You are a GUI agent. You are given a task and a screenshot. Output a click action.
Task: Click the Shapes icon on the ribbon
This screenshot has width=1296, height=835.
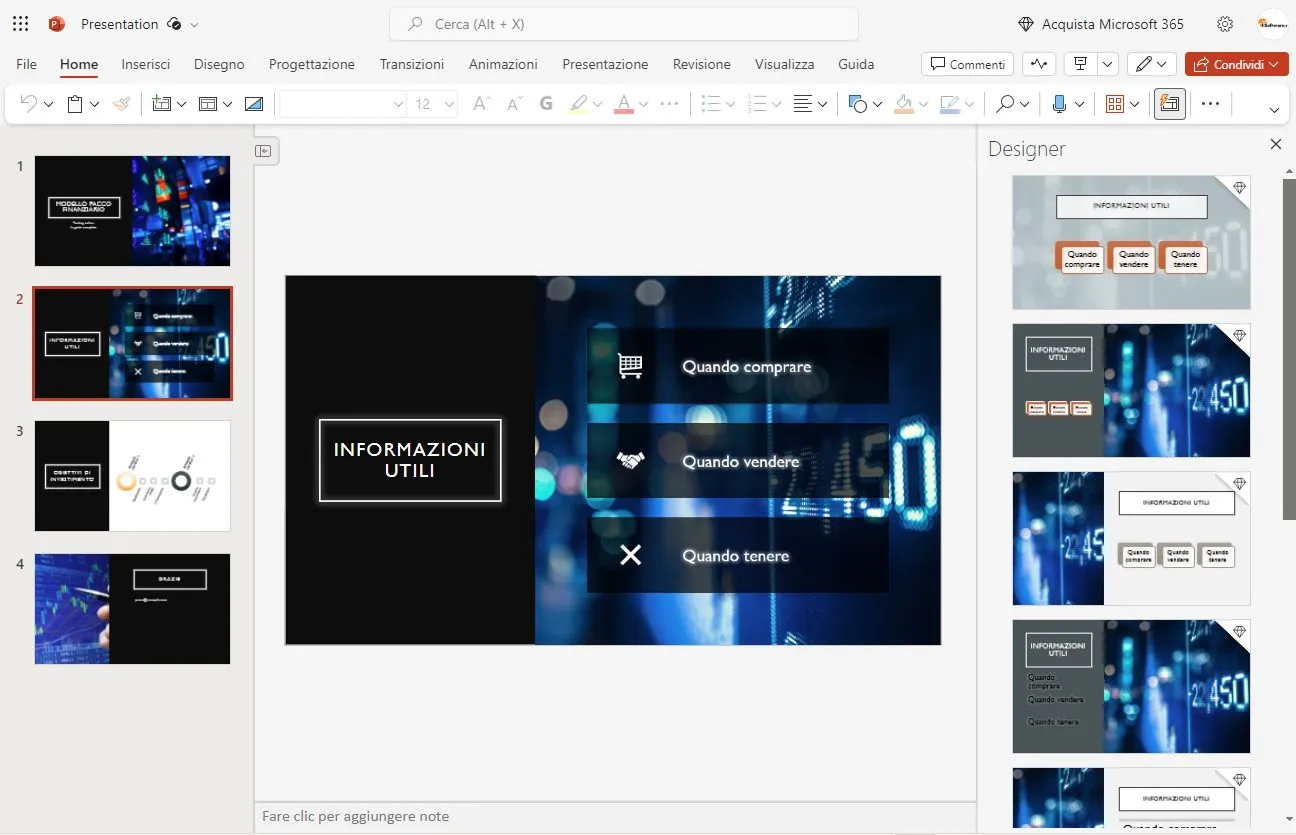point(858,103)
